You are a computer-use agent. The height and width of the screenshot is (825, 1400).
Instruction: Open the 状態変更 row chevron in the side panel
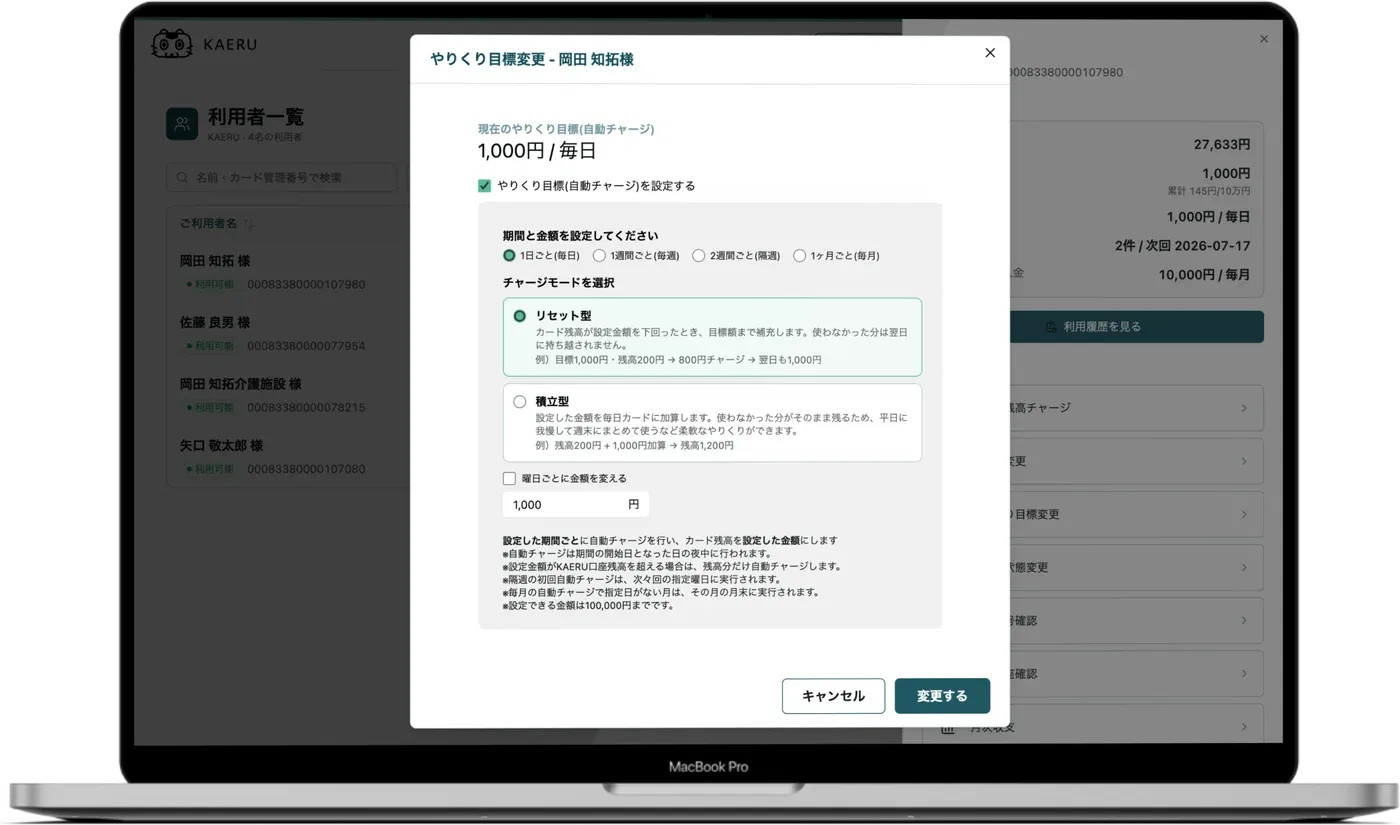1244,567
